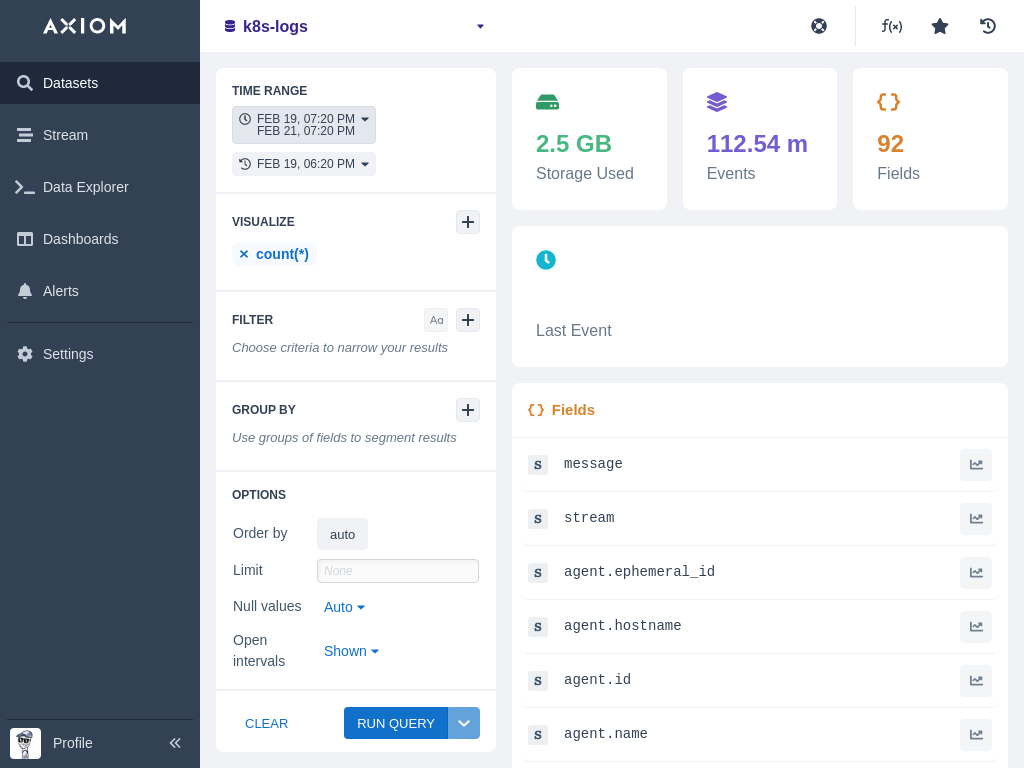This screenshot has width=1024, height=768.
Task: Click into the Limit input field
Action: point(398,571)
